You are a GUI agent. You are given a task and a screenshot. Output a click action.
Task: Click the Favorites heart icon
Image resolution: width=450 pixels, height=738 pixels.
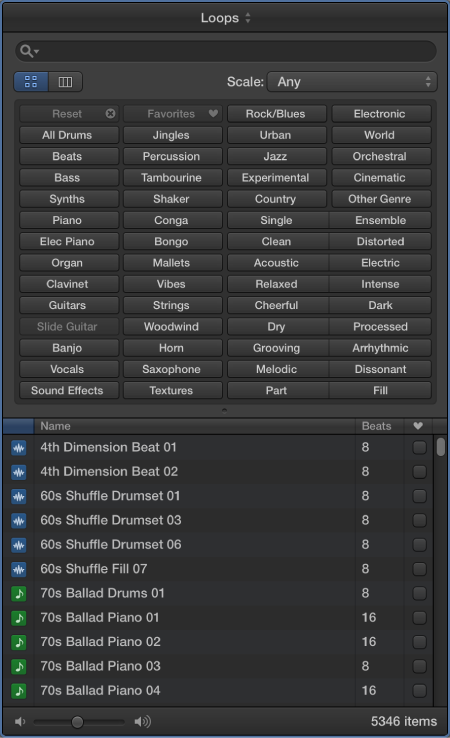213,113
